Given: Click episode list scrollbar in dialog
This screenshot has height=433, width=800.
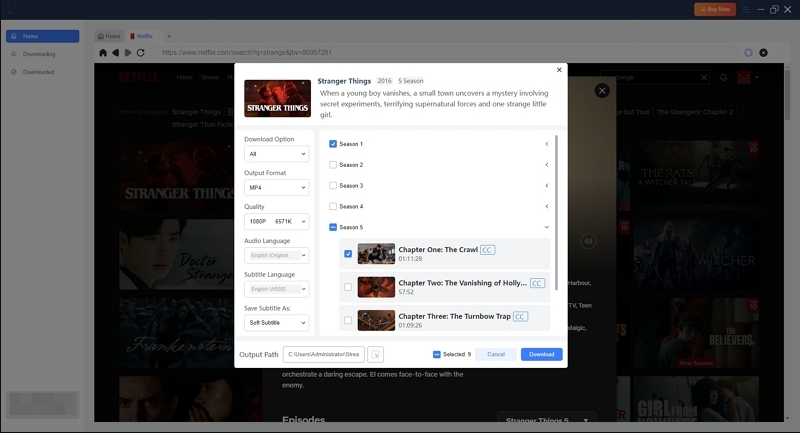Looking at the screenshot, I should (556, 213).
